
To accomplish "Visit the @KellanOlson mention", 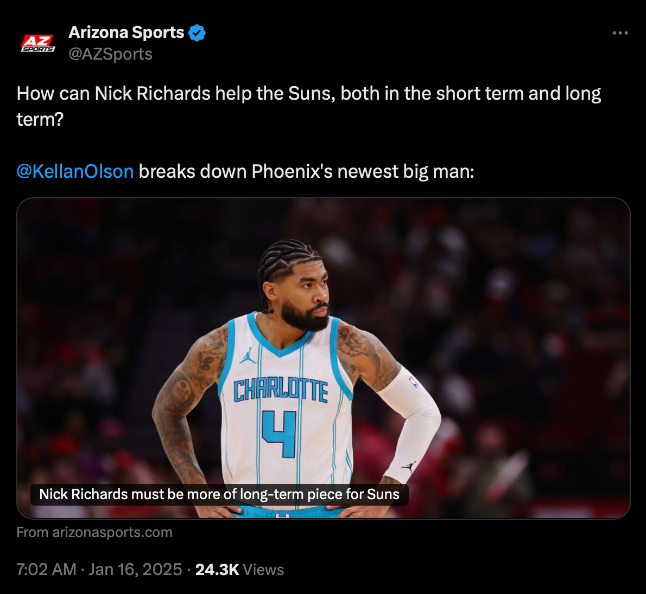I will point(75,171).
